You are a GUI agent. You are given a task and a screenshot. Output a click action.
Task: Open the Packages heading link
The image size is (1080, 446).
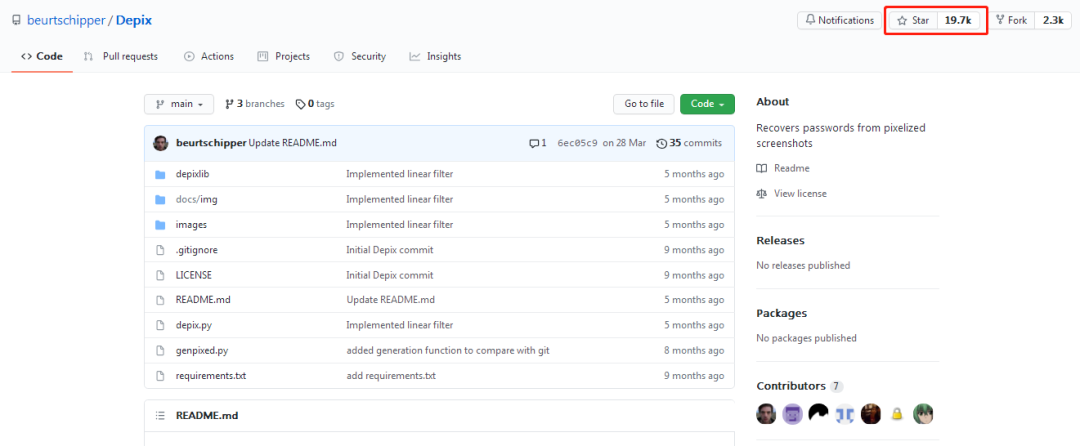[782, 313]
